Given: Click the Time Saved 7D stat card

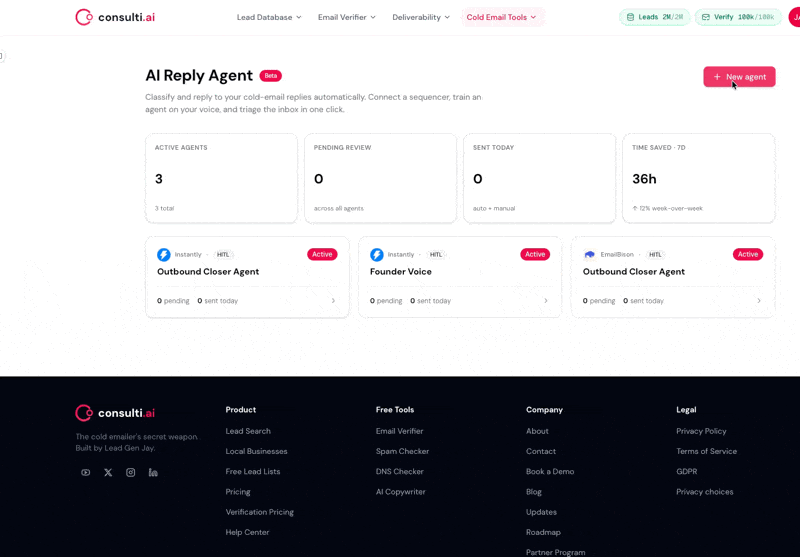Looking at the screenshot, I should pyautogui.click(x=698, y=178).
